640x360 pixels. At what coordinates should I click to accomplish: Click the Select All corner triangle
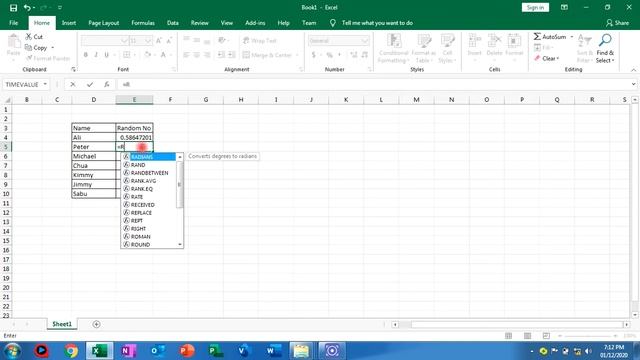point(7,100)
